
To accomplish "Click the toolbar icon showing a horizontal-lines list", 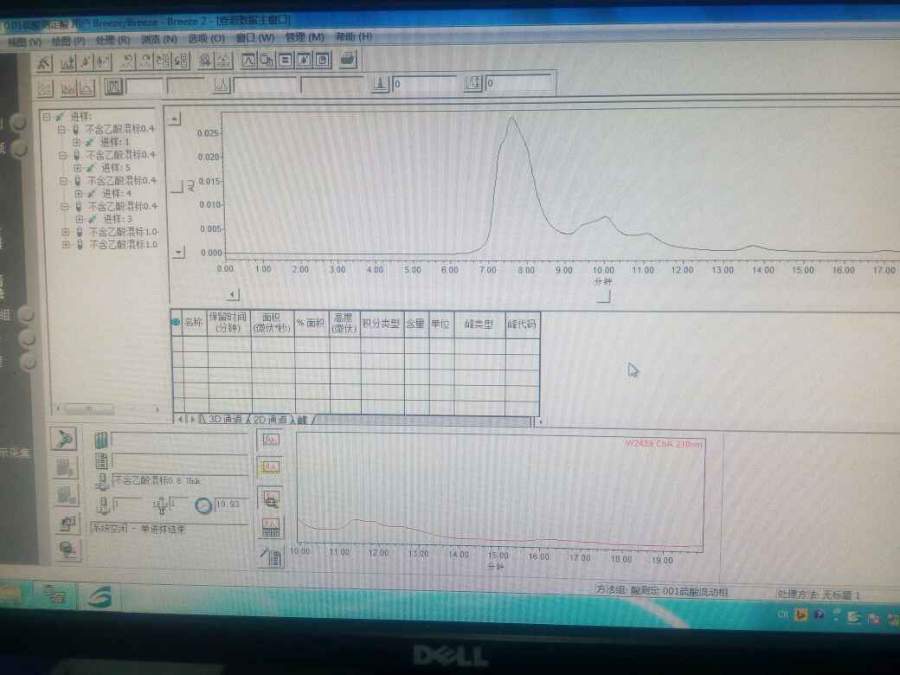I will (285, 60).
